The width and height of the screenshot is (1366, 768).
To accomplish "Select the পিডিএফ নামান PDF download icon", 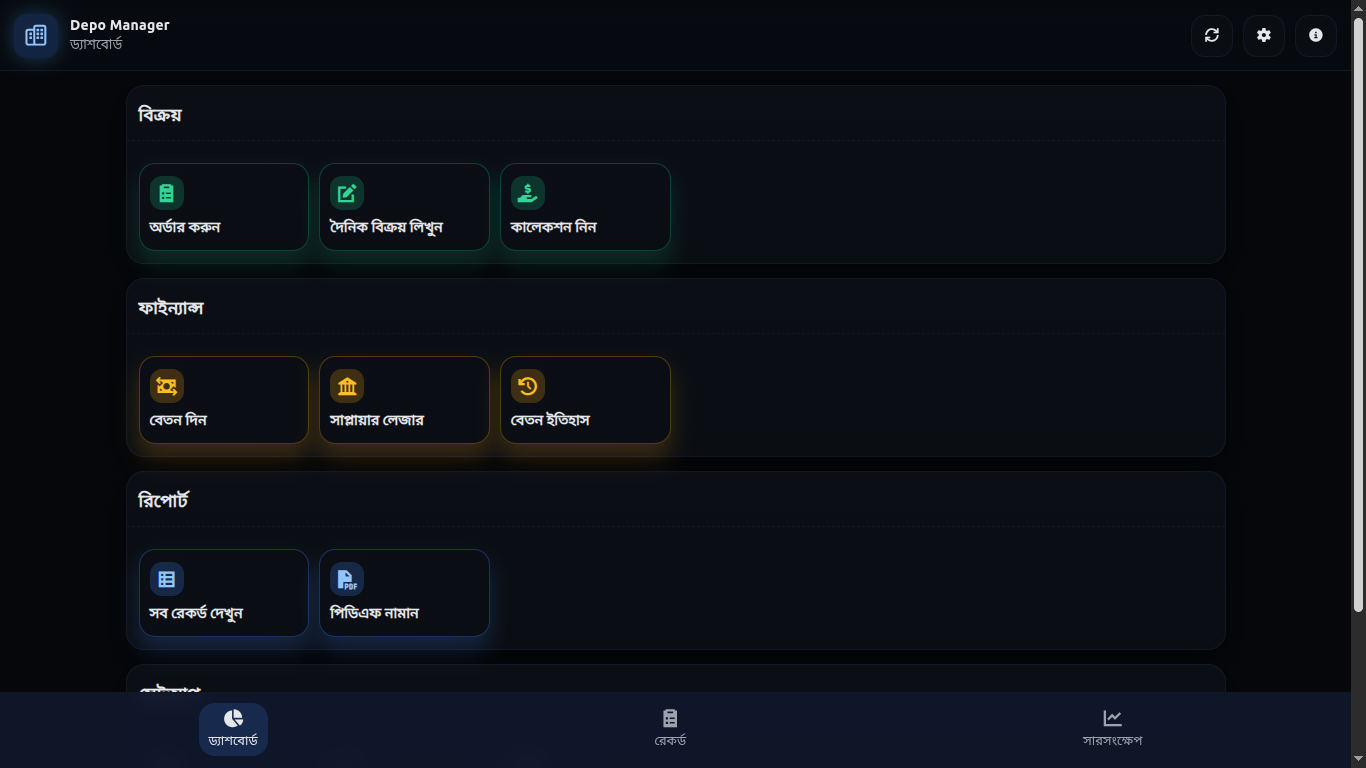I will point(347,578).
